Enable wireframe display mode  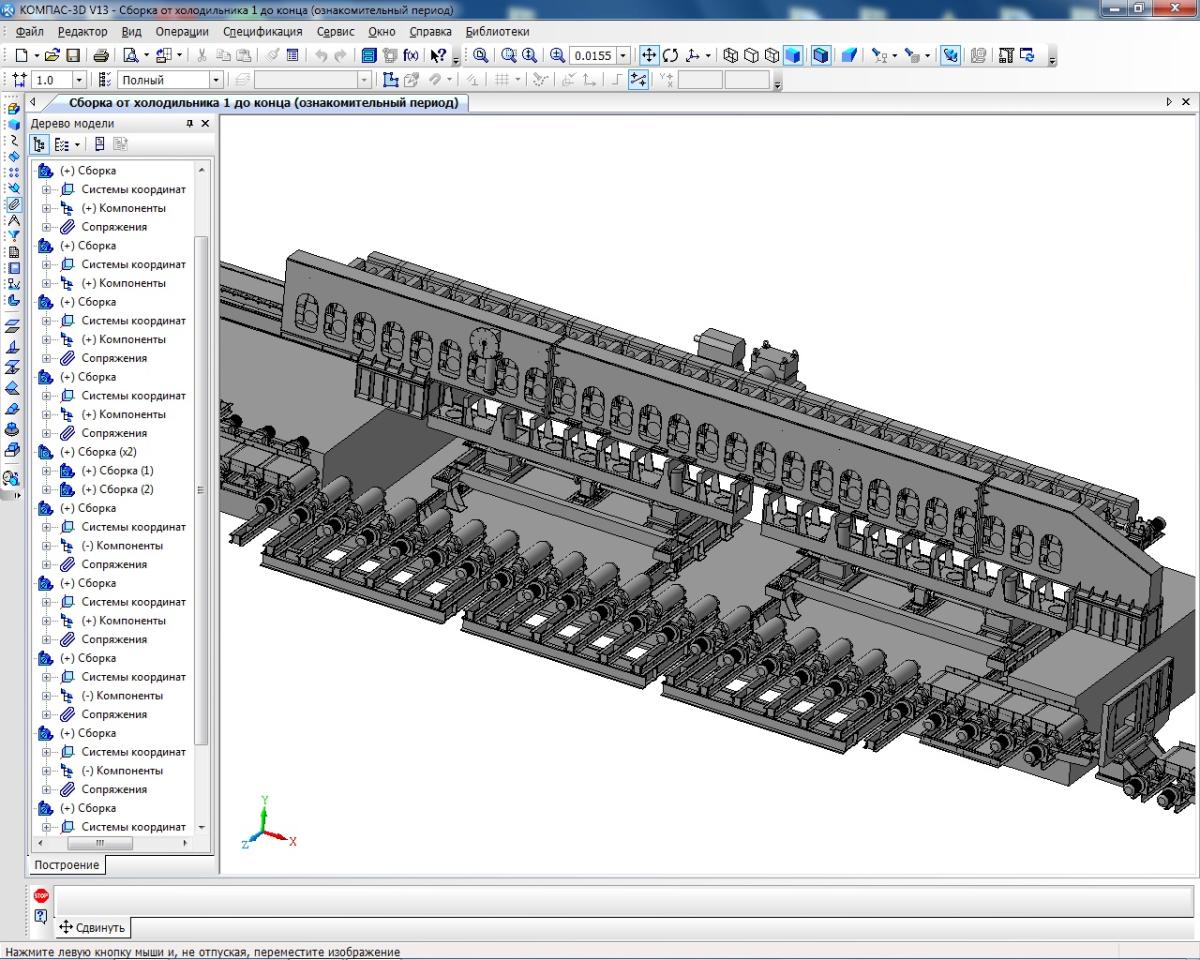pos(730,56)
